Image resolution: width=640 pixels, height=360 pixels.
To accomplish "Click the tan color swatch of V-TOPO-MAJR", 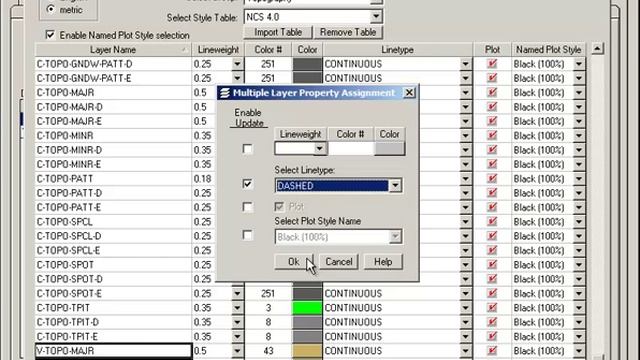I will coord(307,351).
